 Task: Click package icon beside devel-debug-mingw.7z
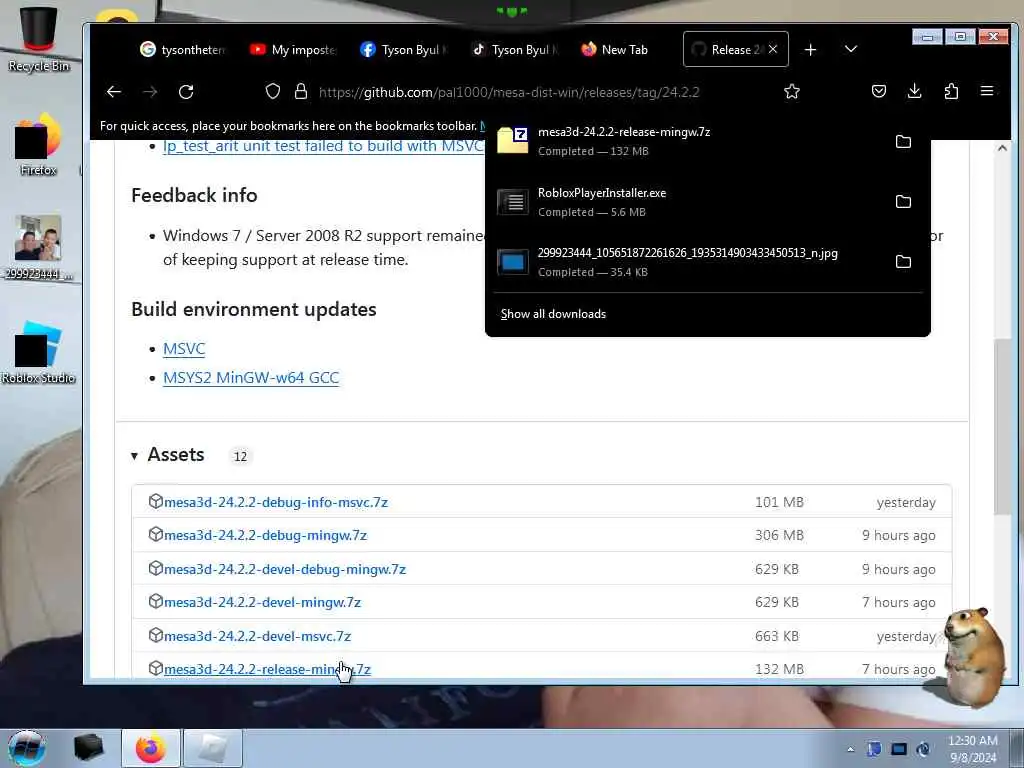tap(155, 568)
